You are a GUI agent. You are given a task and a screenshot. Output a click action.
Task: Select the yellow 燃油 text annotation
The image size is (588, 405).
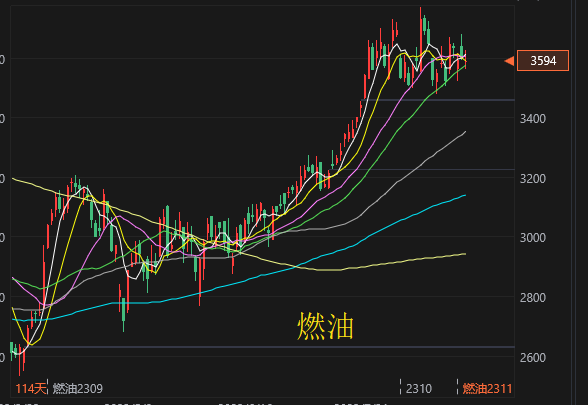coord(326,326)
